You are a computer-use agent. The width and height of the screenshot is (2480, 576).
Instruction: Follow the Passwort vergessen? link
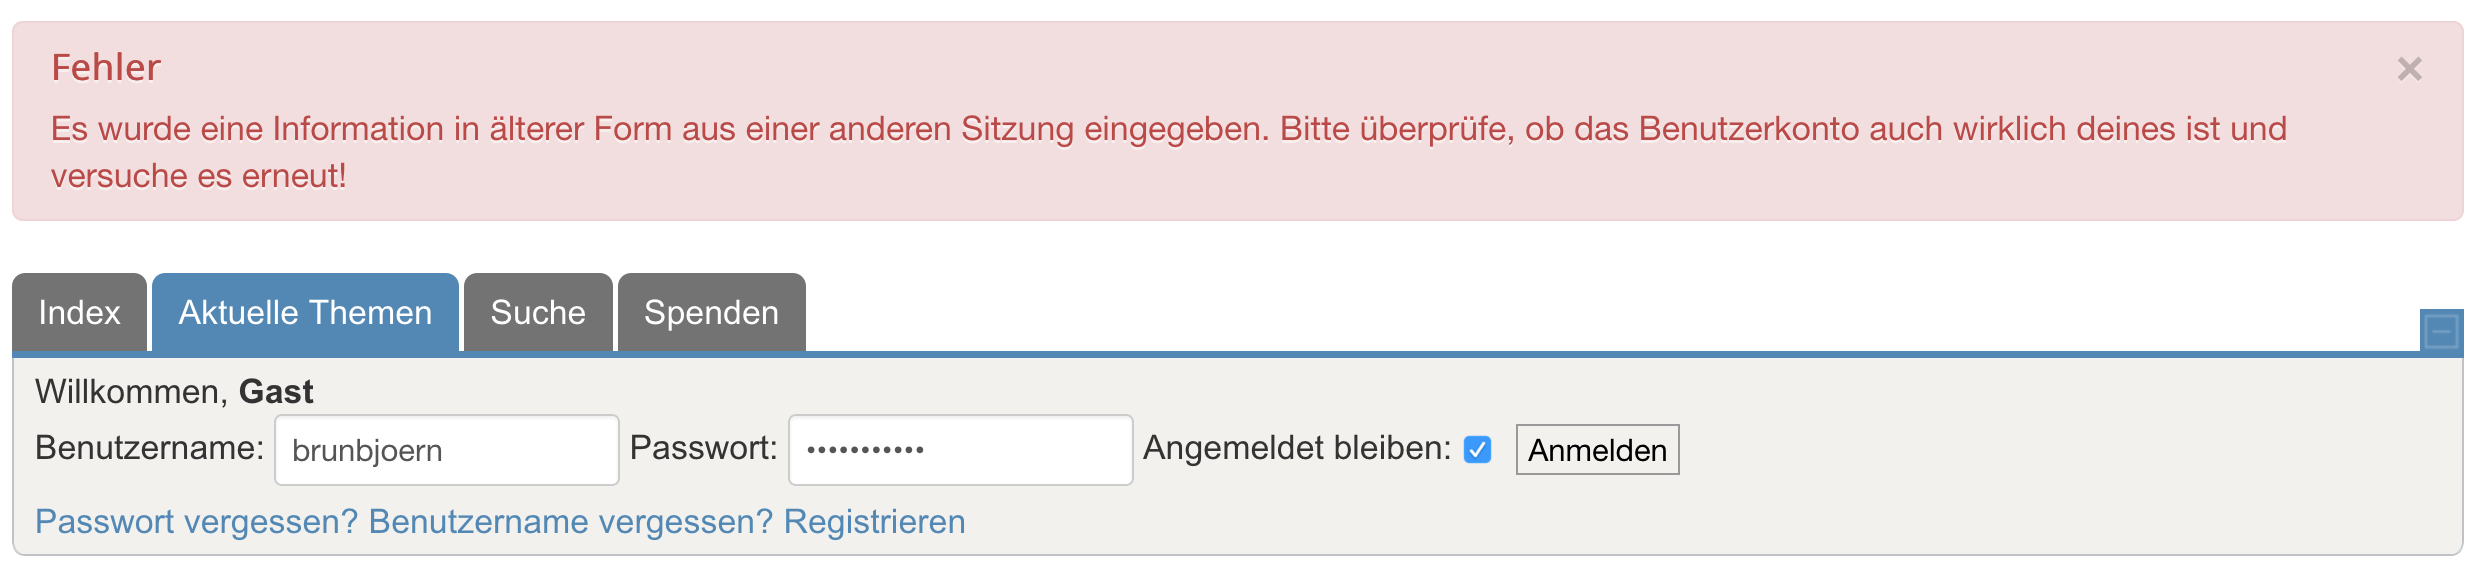pos(196,522)
